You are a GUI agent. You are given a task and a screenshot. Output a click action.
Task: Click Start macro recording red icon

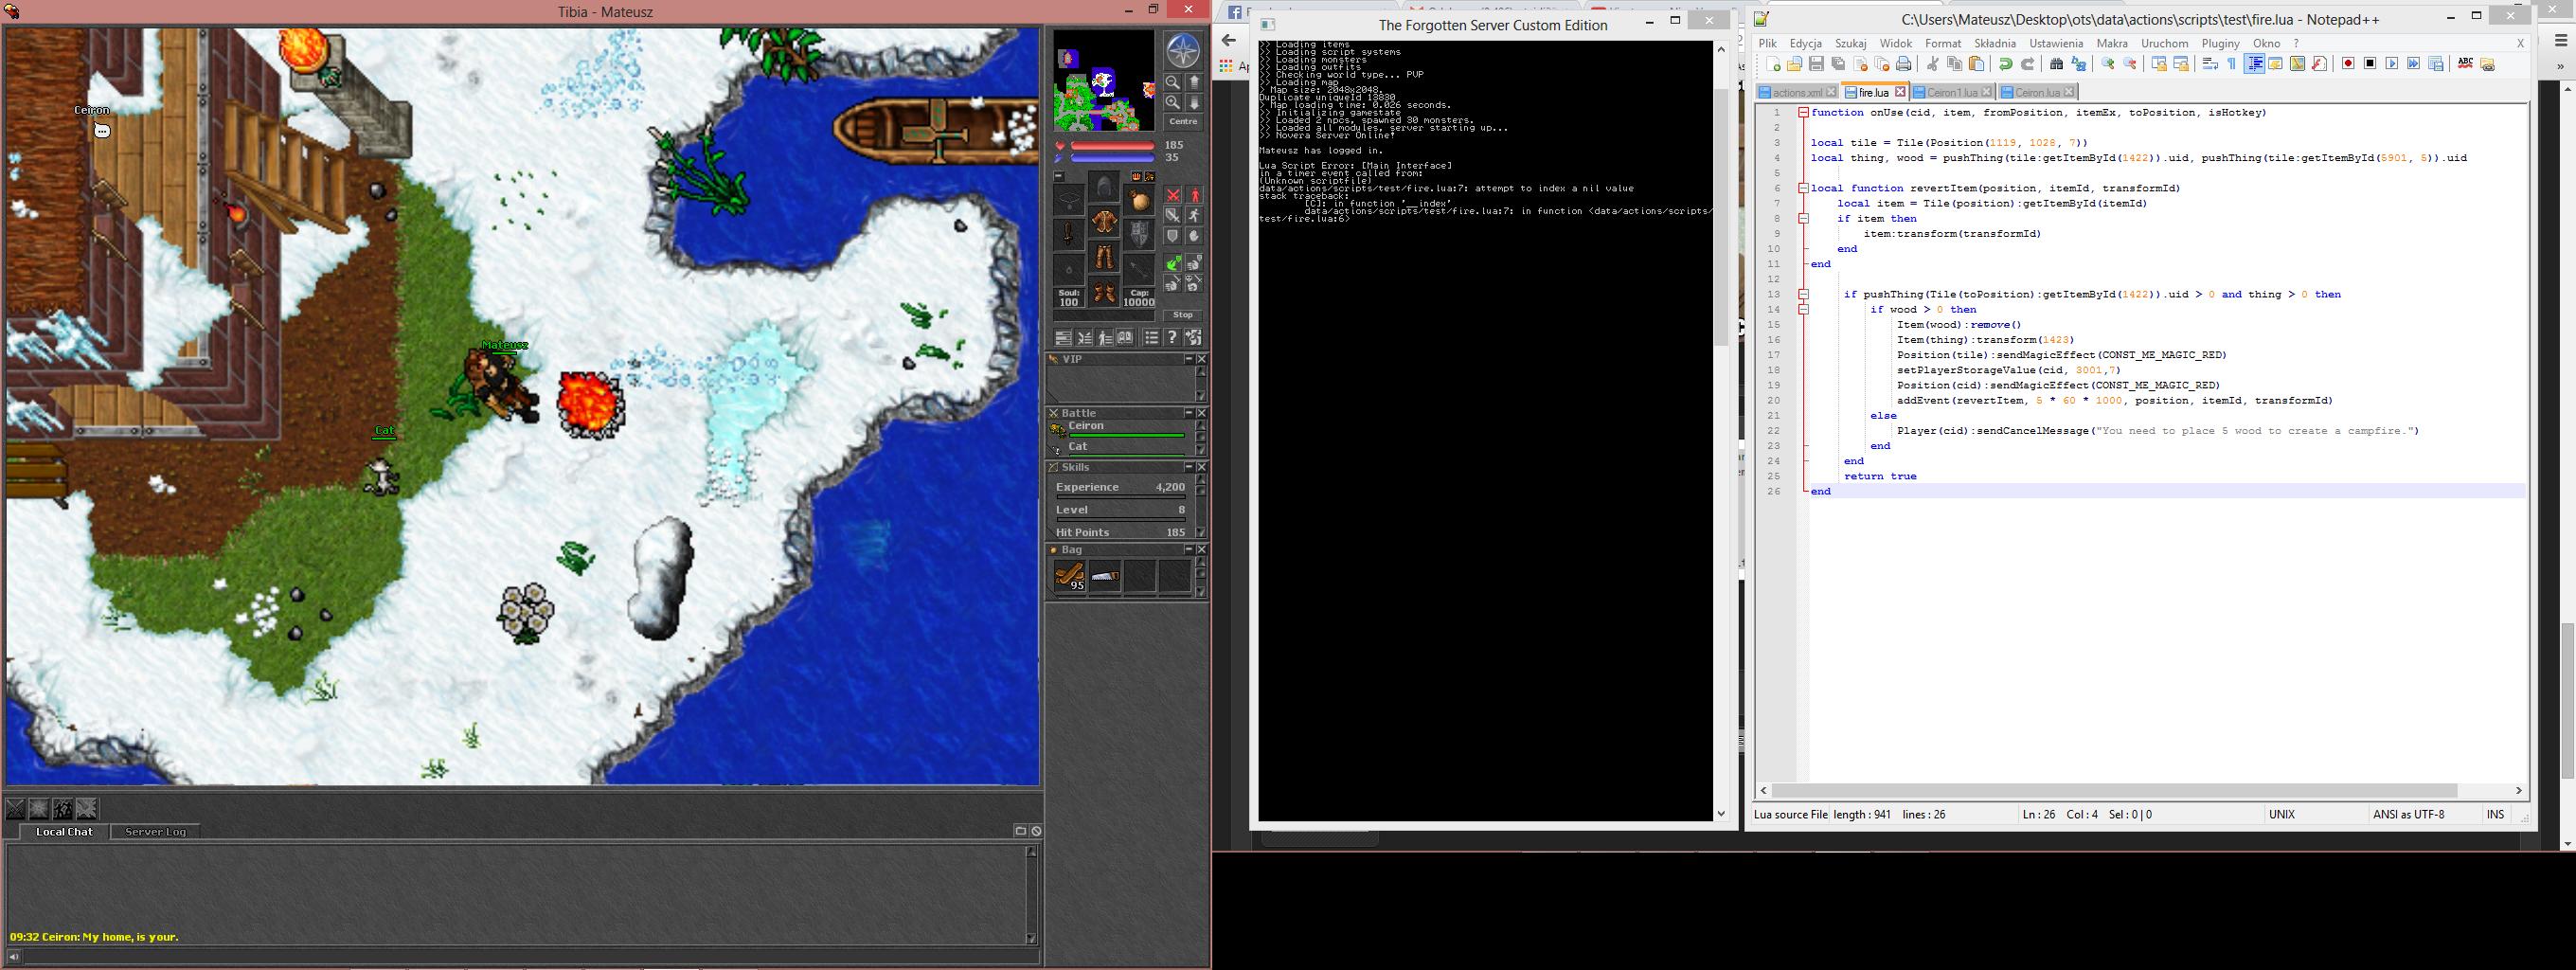tap(2349, 64)
